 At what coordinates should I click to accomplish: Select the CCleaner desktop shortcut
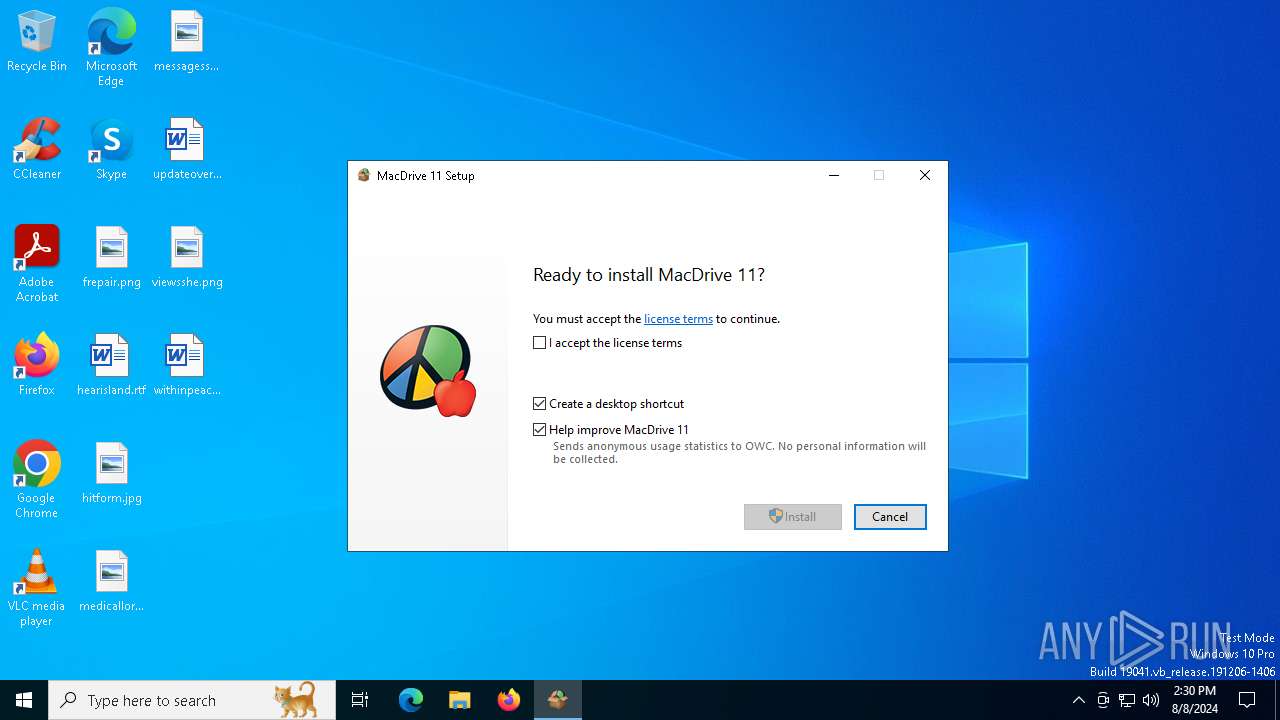click(x=37, y=150)
